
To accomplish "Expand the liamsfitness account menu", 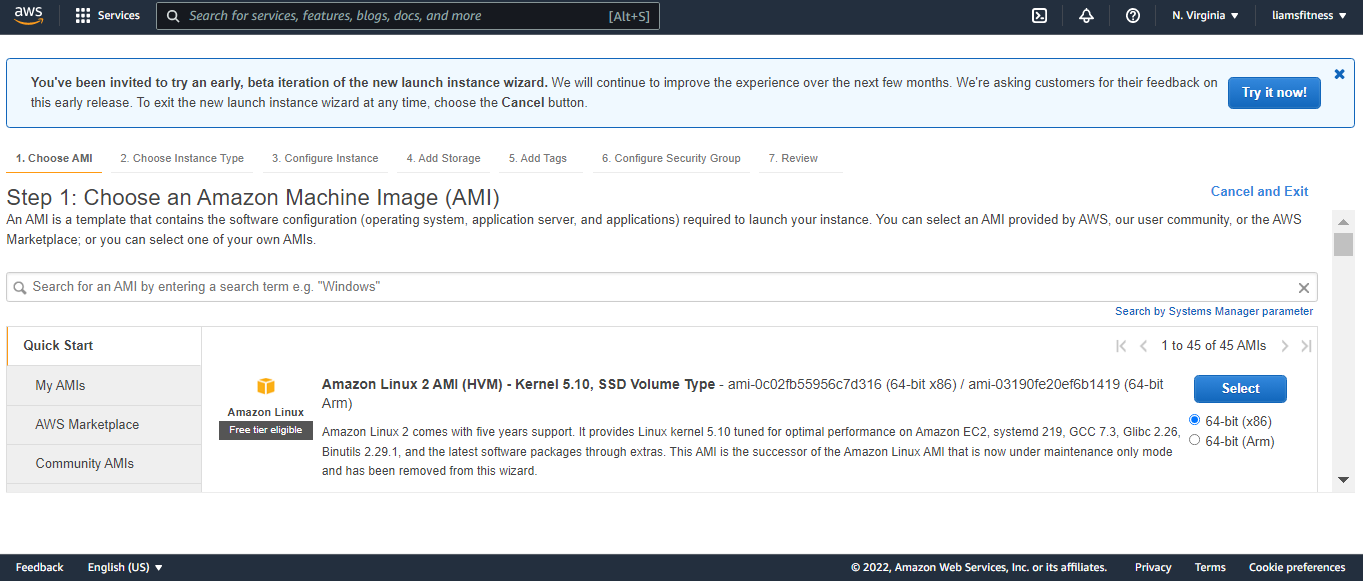I will 1308,16.
